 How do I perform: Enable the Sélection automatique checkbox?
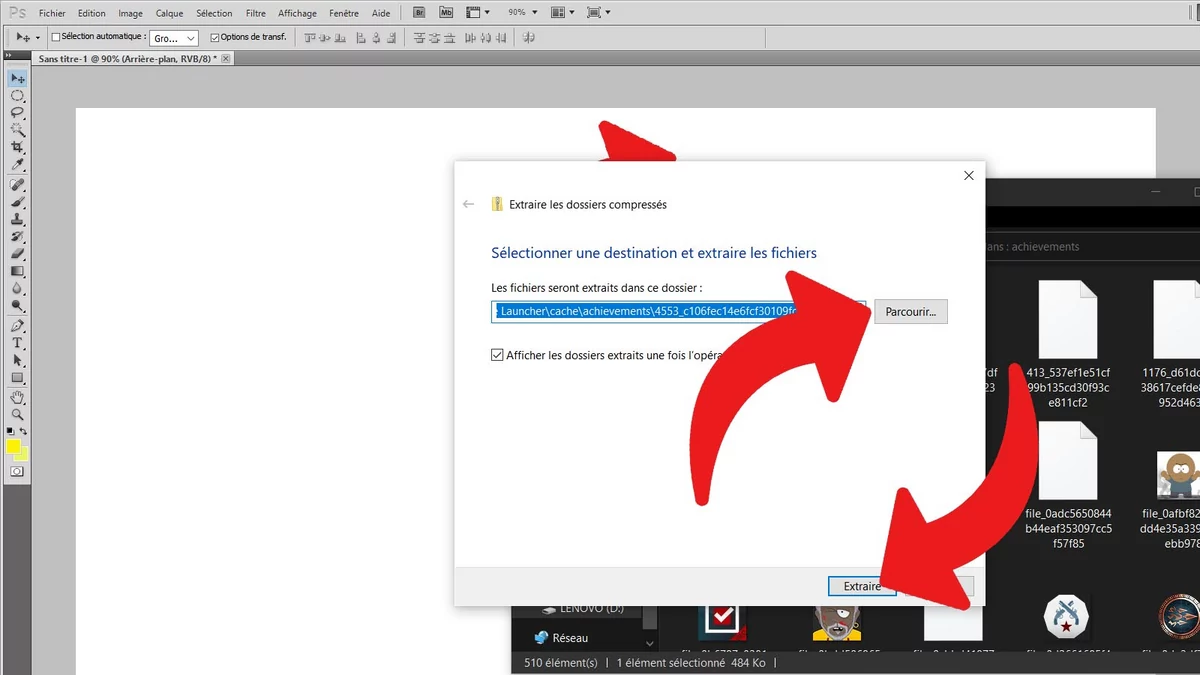point(55,37)
